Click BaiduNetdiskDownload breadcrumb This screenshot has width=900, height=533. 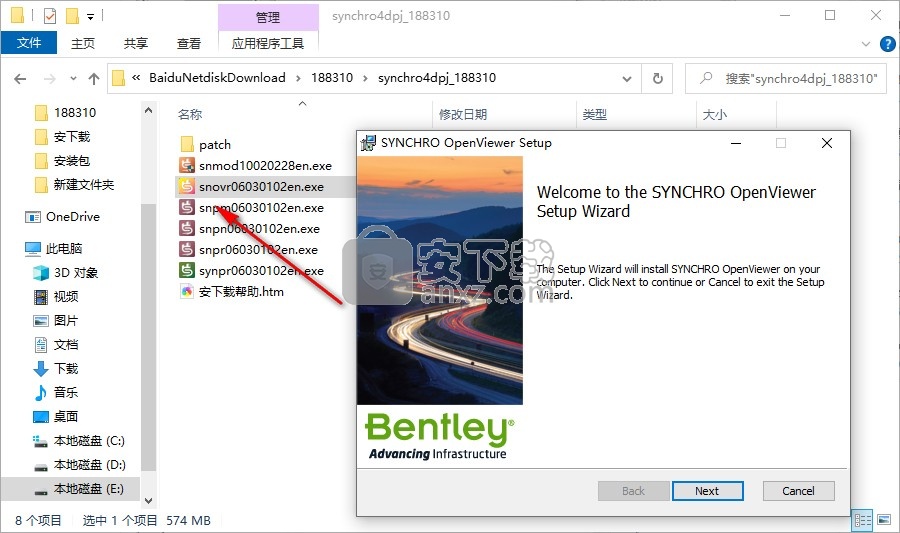217,77
